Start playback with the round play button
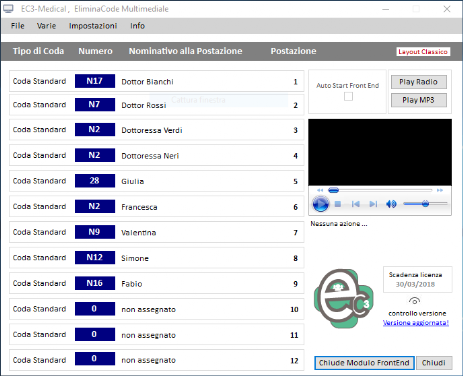463x376 pixels. point(321,204)
